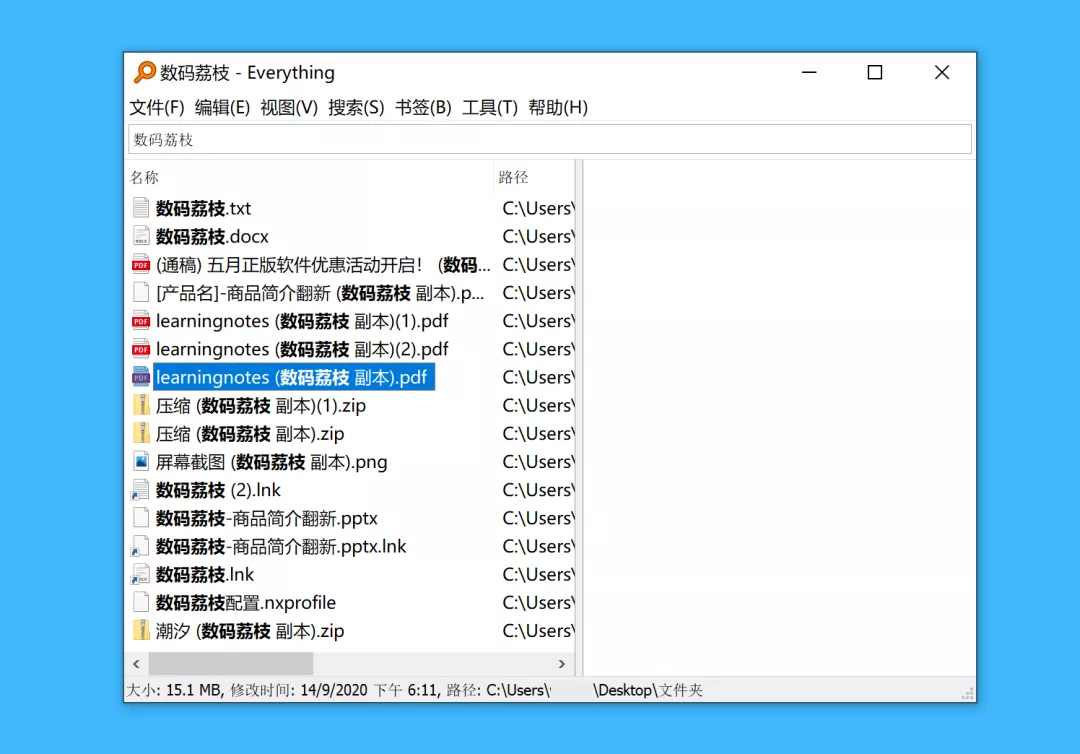The height and width of the screenshot is (754, 1080).
Task: Select 潮汐 (数码荔枝 副本).zip
Action: pos(249,631)
